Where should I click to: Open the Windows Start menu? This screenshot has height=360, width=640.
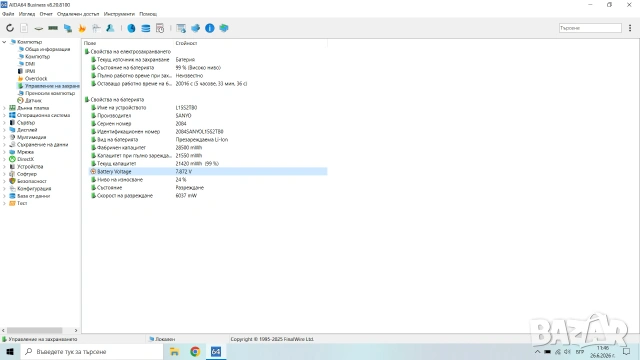[x=10, y=351]
